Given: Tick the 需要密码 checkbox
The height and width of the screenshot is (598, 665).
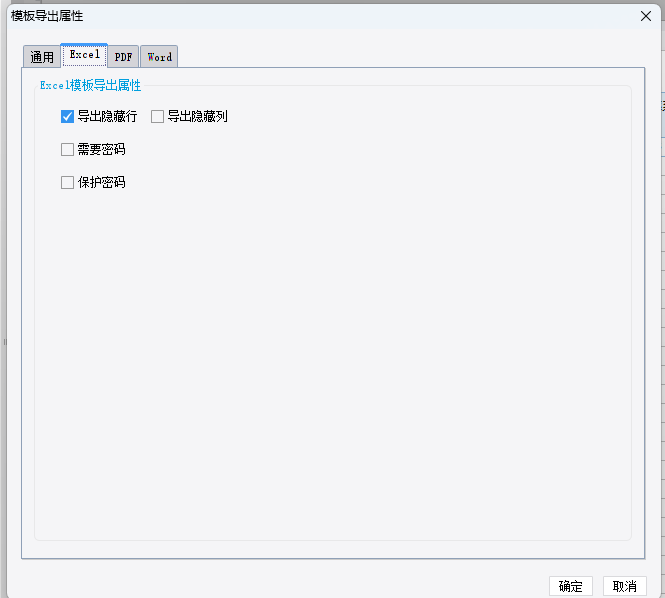Looking at the screenshot, I should tap(67, 149).
